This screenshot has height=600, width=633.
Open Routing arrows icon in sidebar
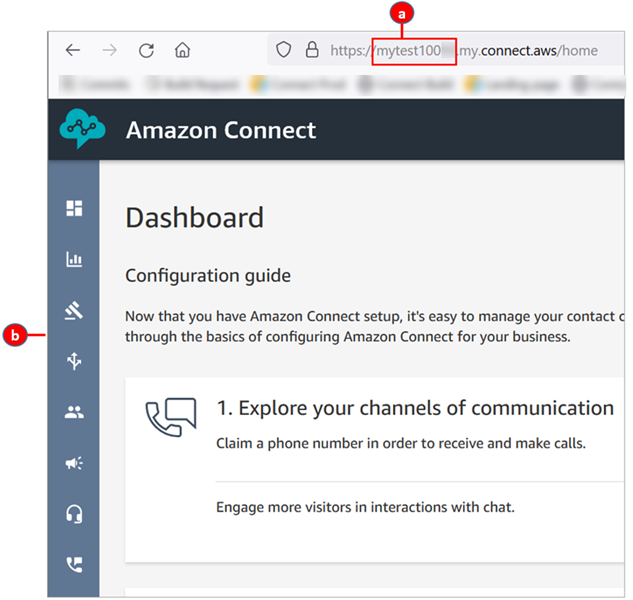coord(74,361)
